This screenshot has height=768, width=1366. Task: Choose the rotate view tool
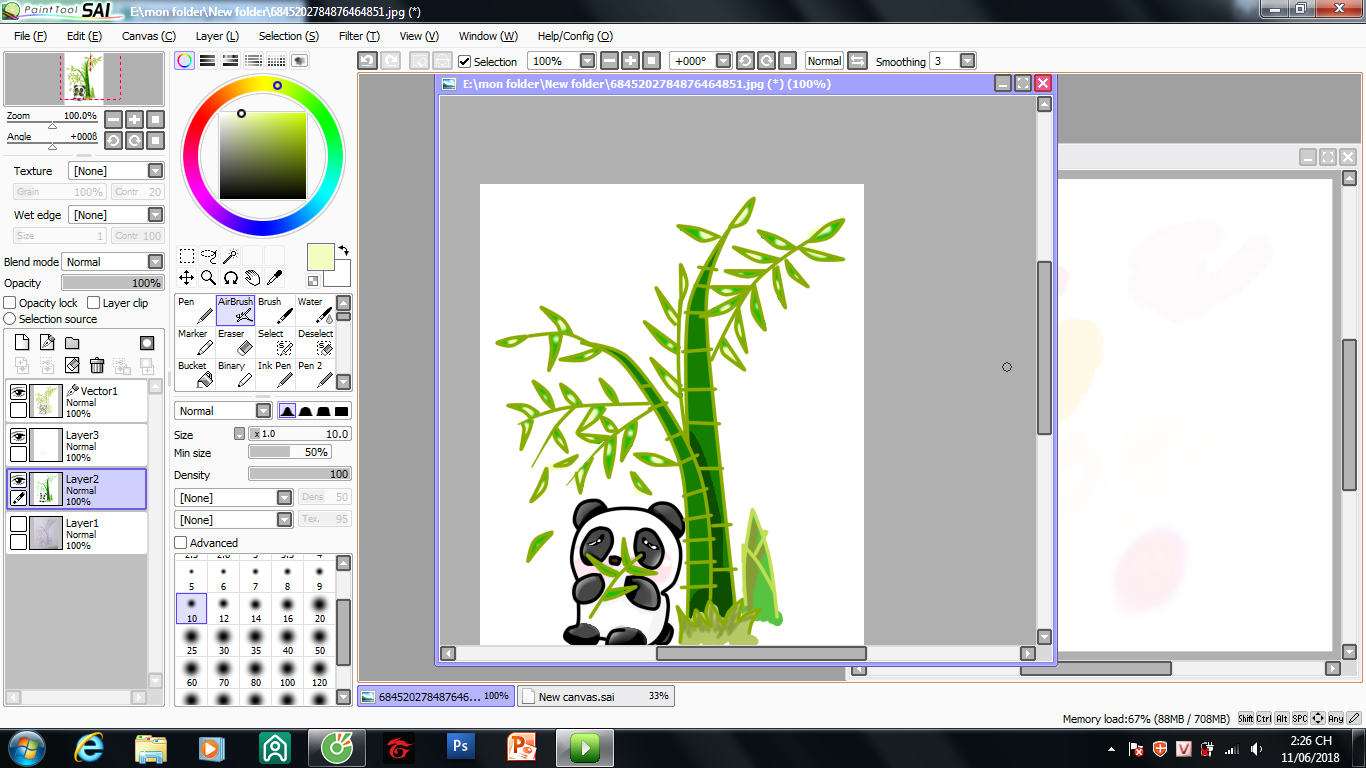click(x=230, y=278)
